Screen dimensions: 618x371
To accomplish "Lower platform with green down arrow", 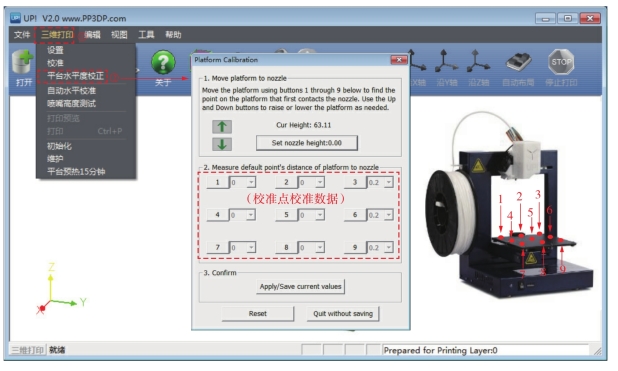I will (222, 144).
